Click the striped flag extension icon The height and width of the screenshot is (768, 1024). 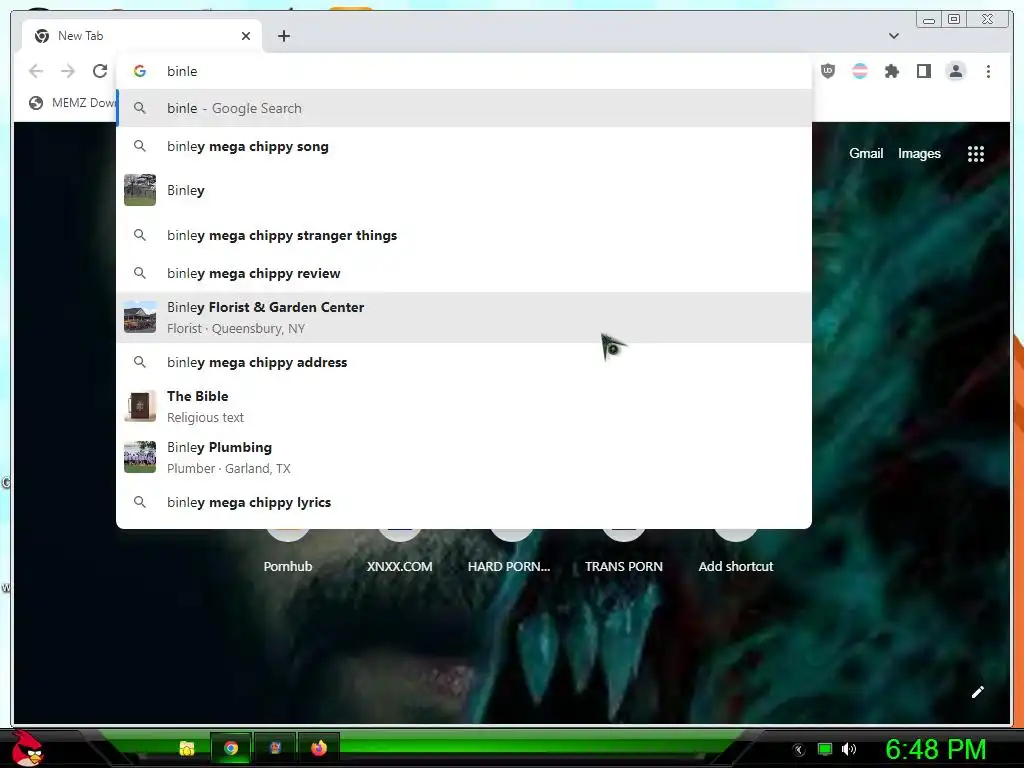[860, 71]
